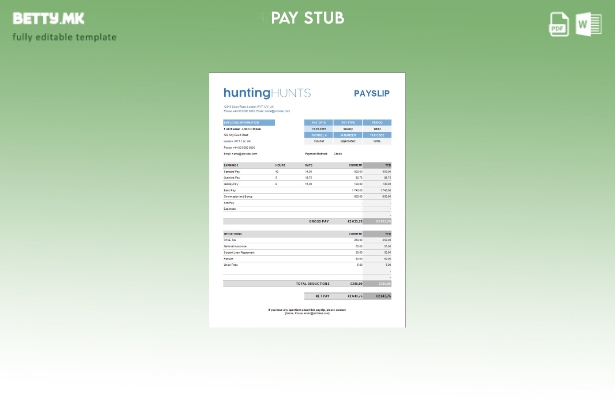Click the Word document format icon
The width and height of the screenshot is (615, 400).
(588, 25)
